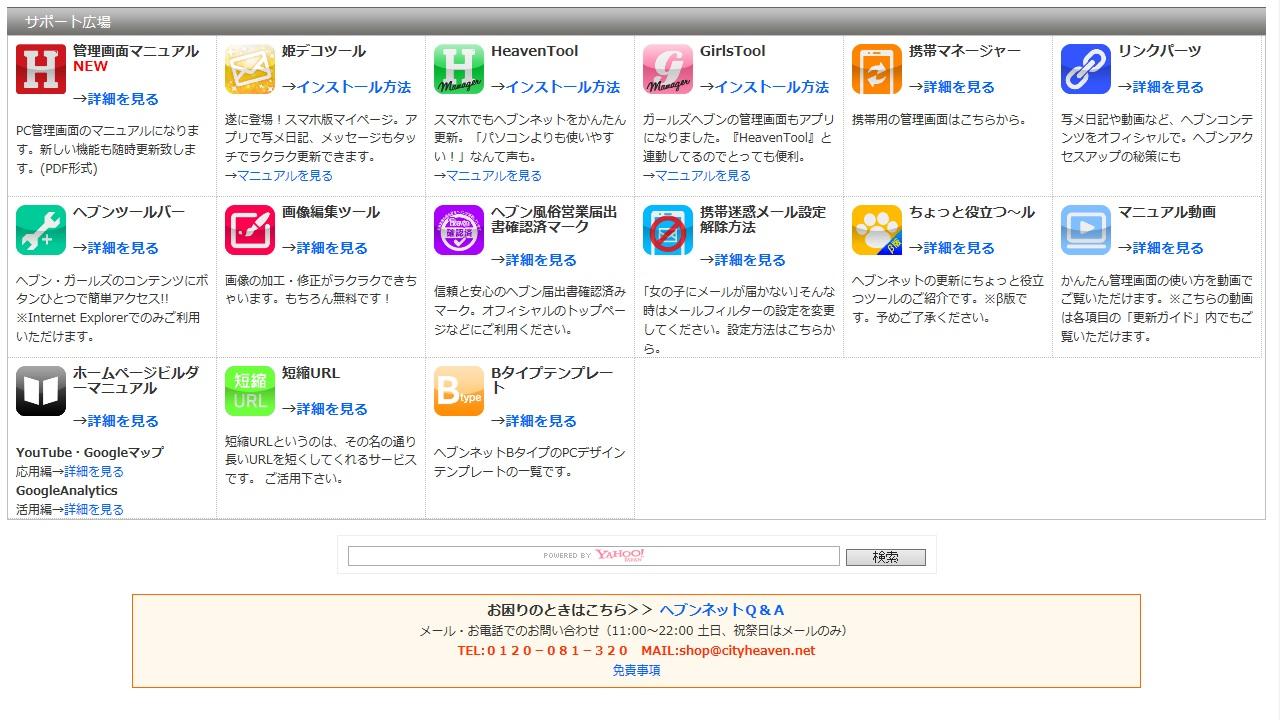Screen dimensions: 1280x720
Task: Open 詳細を見る link next to 活用編
Action: [x=94, y=510]
